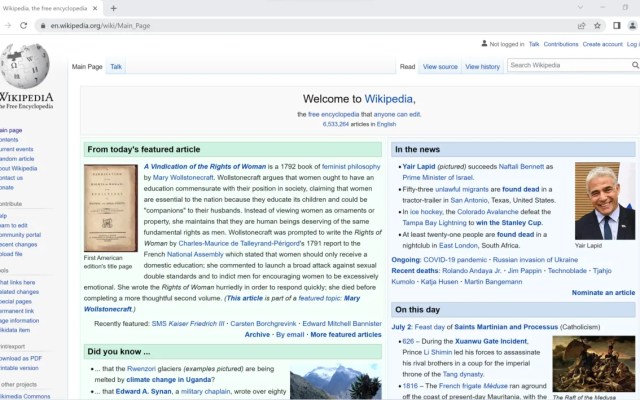This screenshot has width=640, height=400.
Task: Click the By email link
Action: (x=290, y=335)
